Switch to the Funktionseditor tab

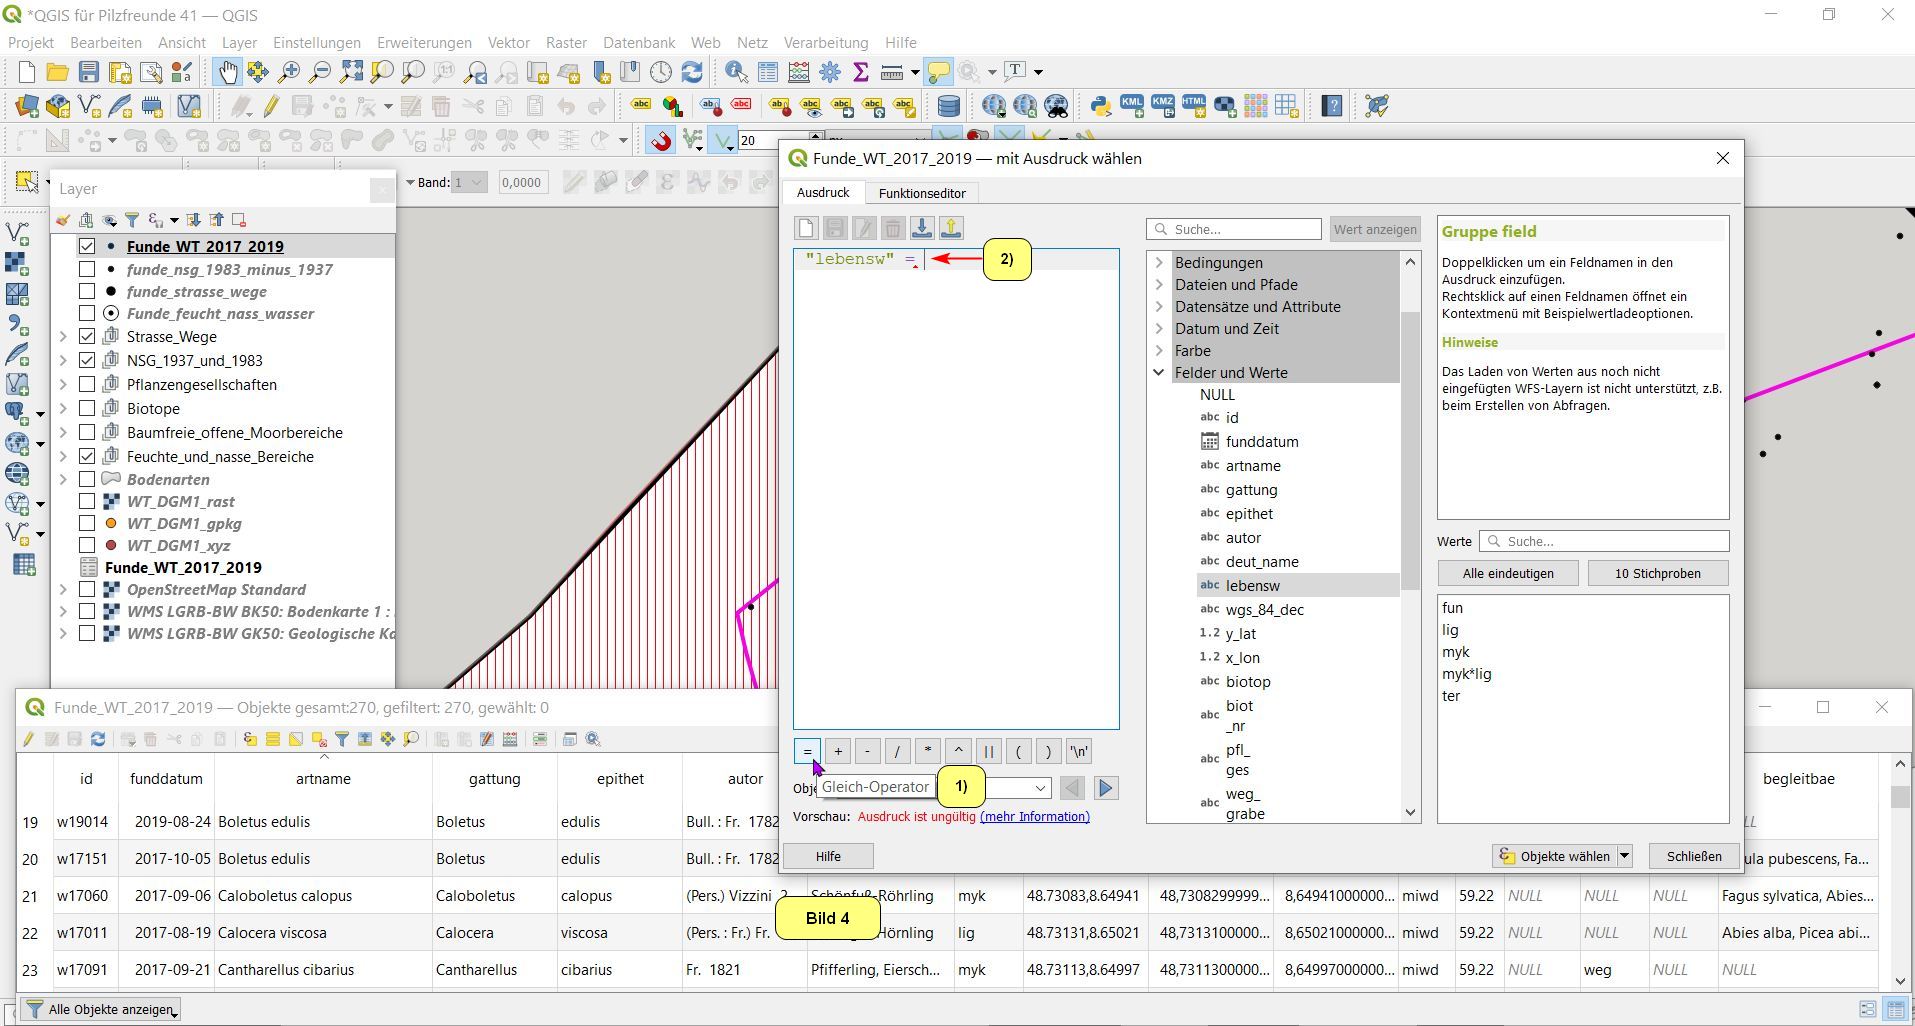921,193
